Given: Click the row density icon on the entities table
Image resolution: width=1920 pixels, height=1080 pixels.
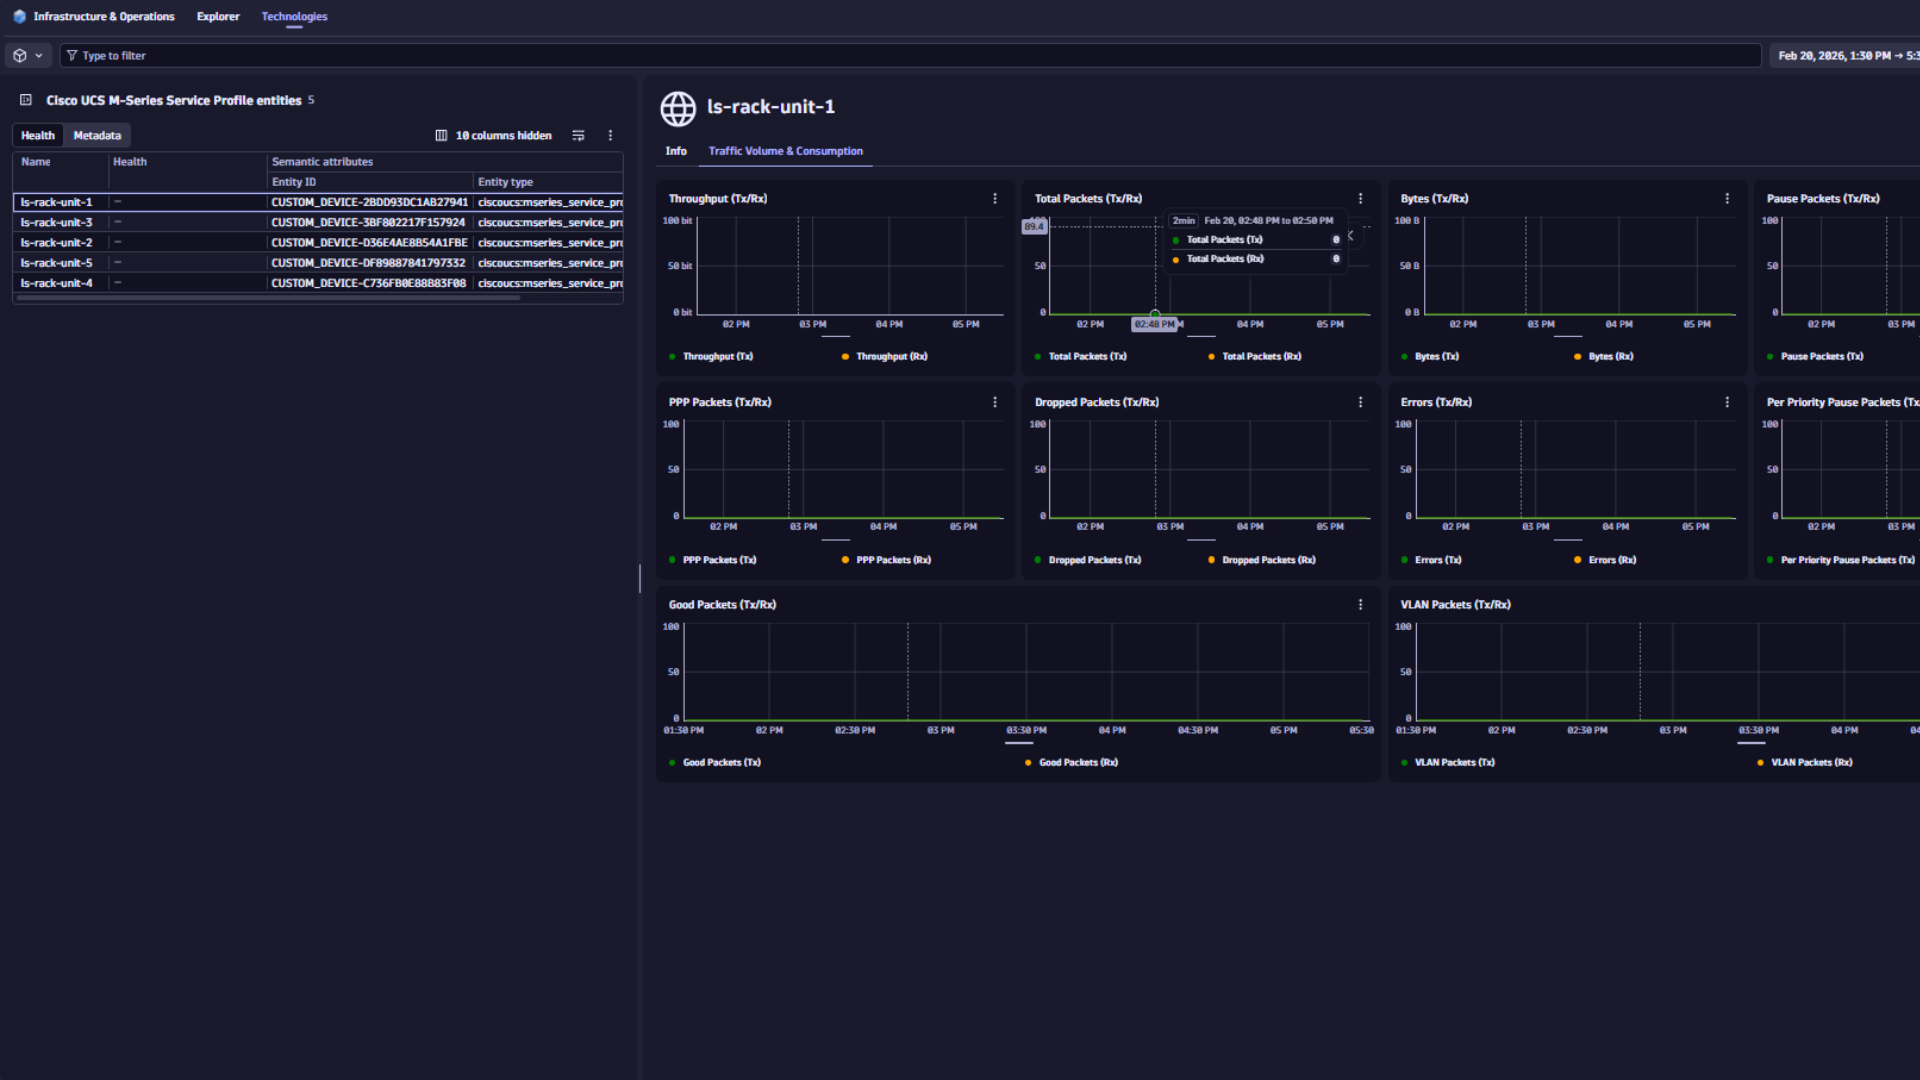Looking at the screenshot, I should [x=578, y=135].
